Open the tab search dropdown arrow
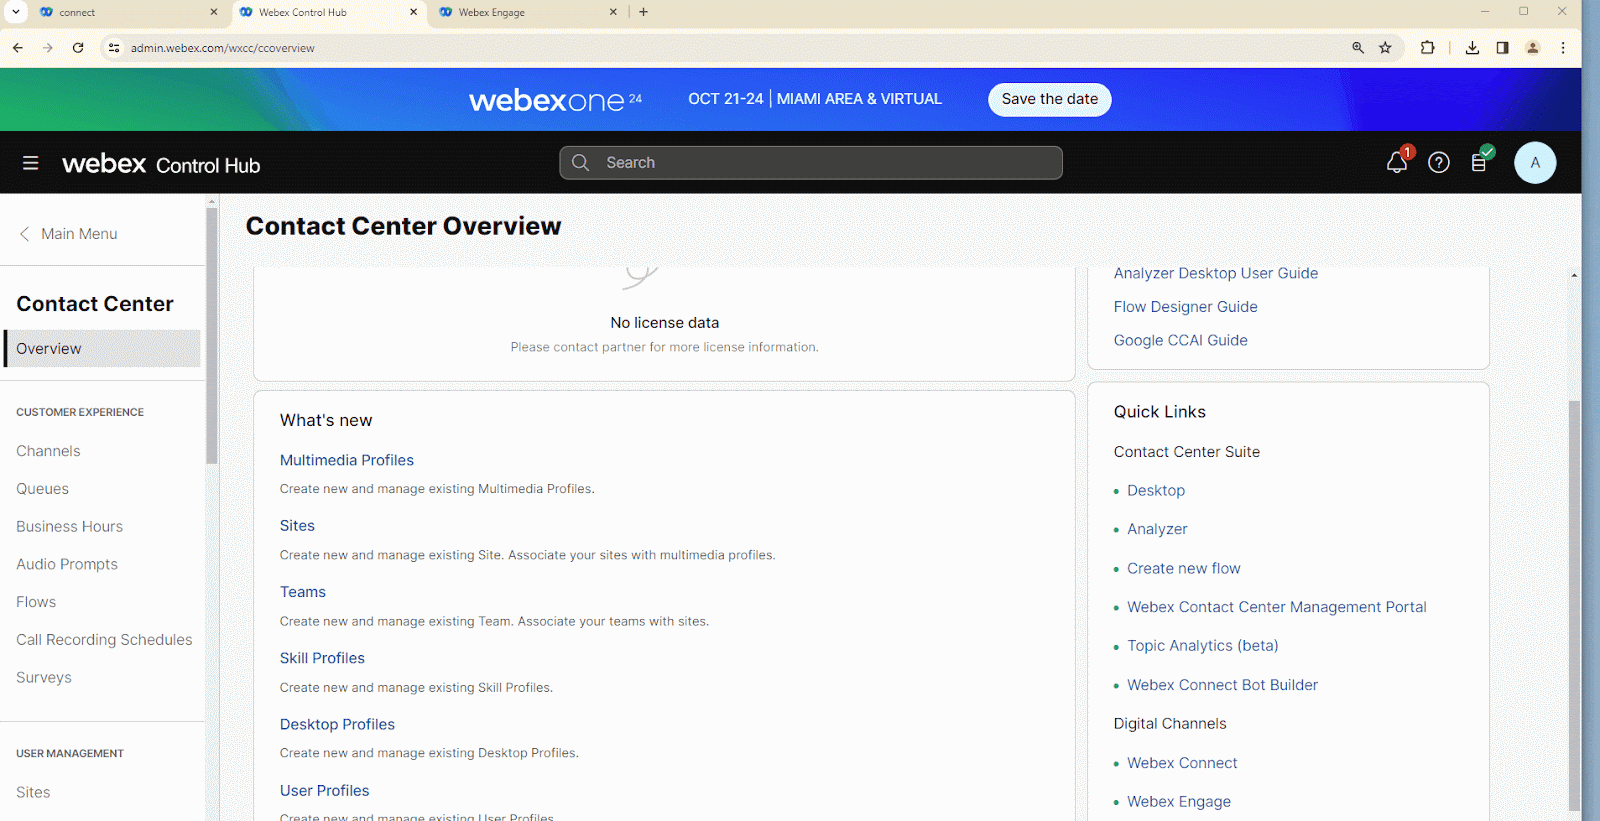This screenshot has height=821, width=1600. tap(16, 12)
